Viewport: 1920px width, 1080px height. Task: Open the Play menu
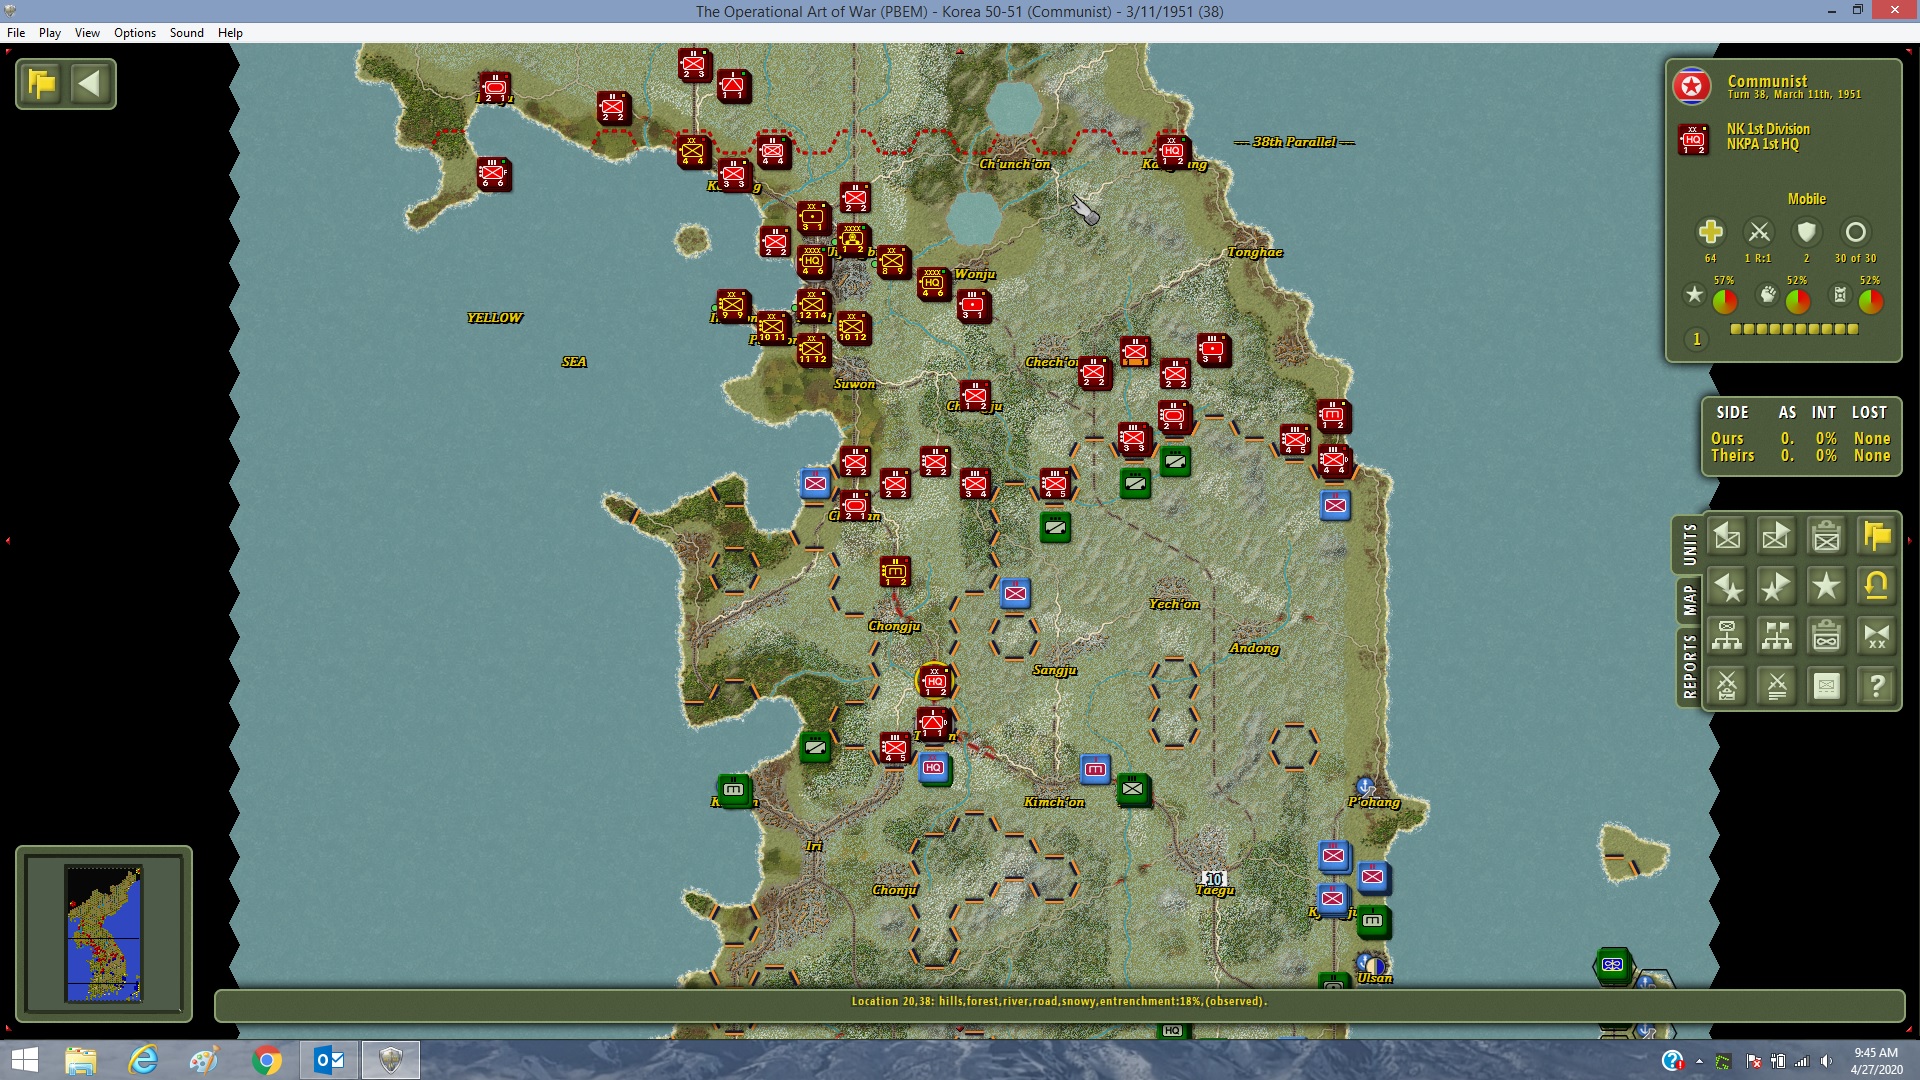pyautogui.click(x=50, y=33)
